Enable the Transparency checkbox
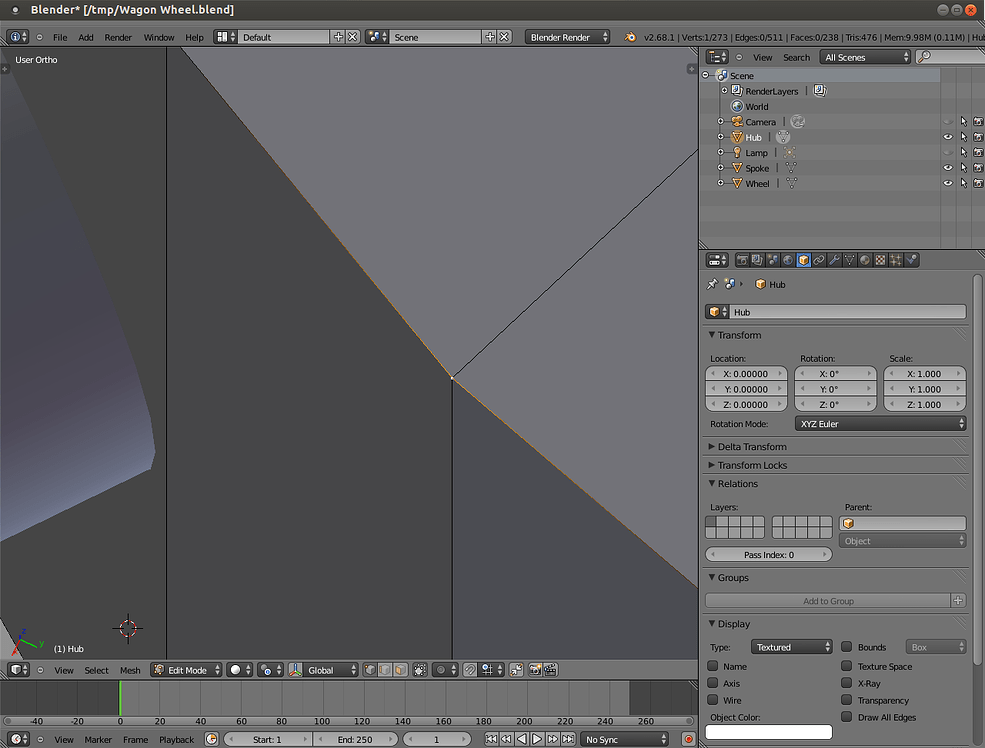Screen dimensions: 985x748 847,700
